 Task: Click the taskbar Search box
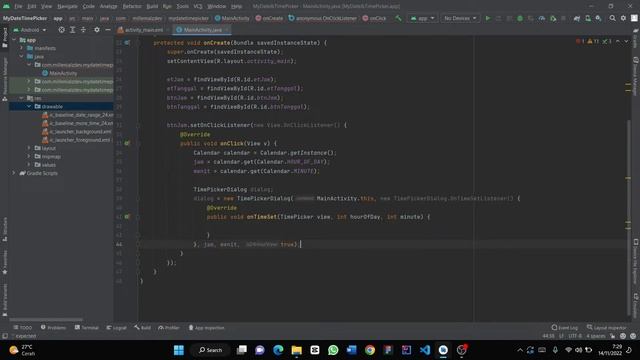211,350
